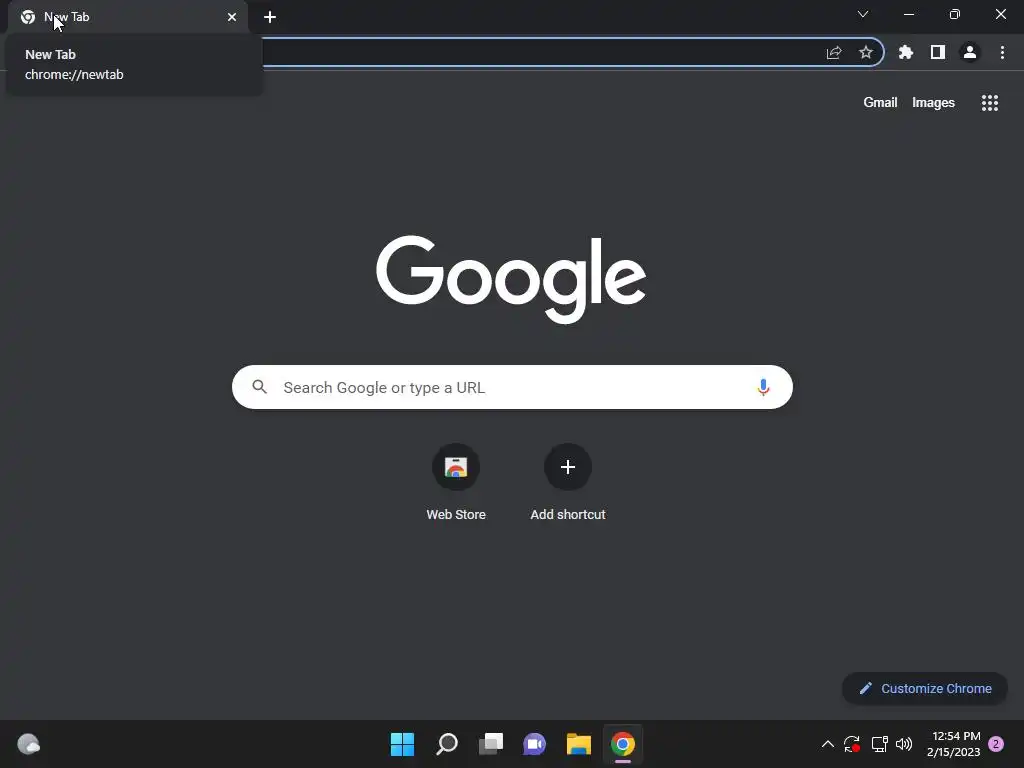Click the Chrome taskbar icon
This screenshot has height=768, width=1024.
coord(623,744)
